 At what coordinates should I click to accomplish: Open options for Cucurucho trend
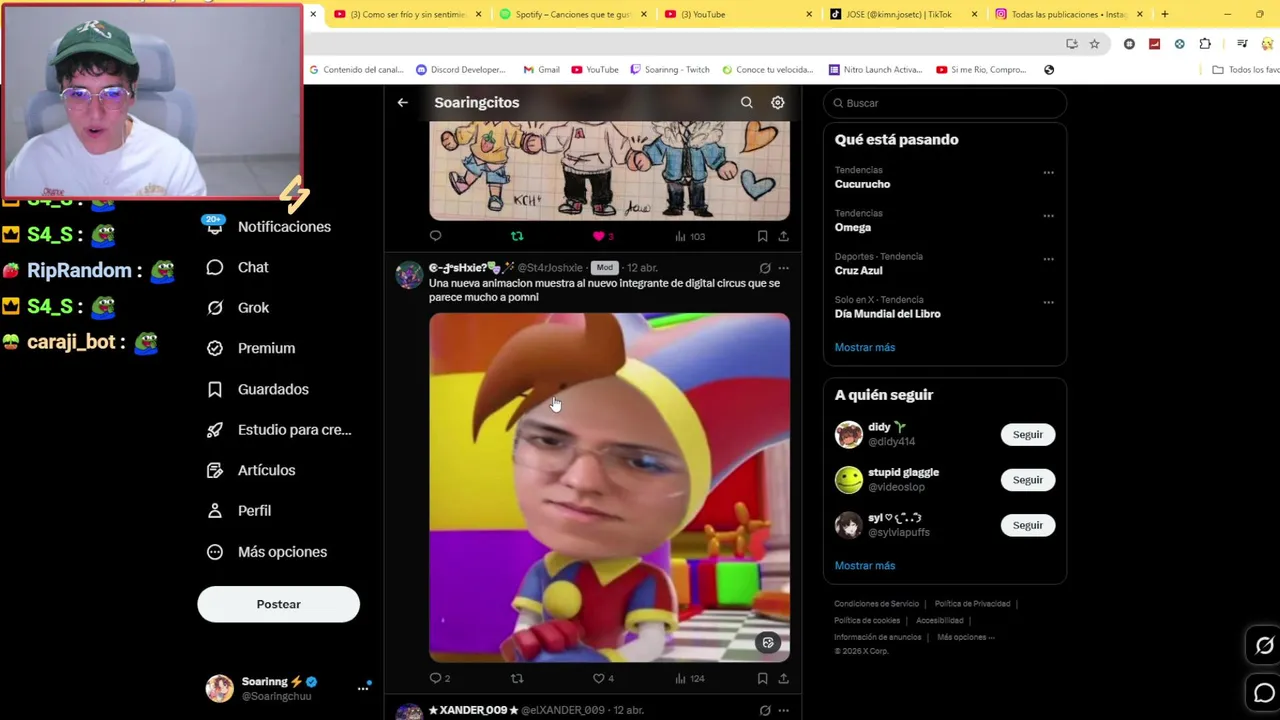pyautogui.click(x=1048, y=172)
